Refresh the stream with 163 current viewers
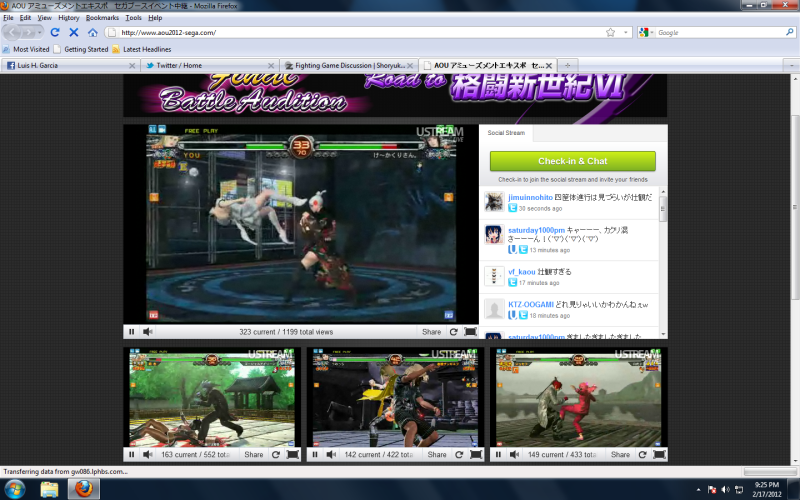 click(276, 454)
